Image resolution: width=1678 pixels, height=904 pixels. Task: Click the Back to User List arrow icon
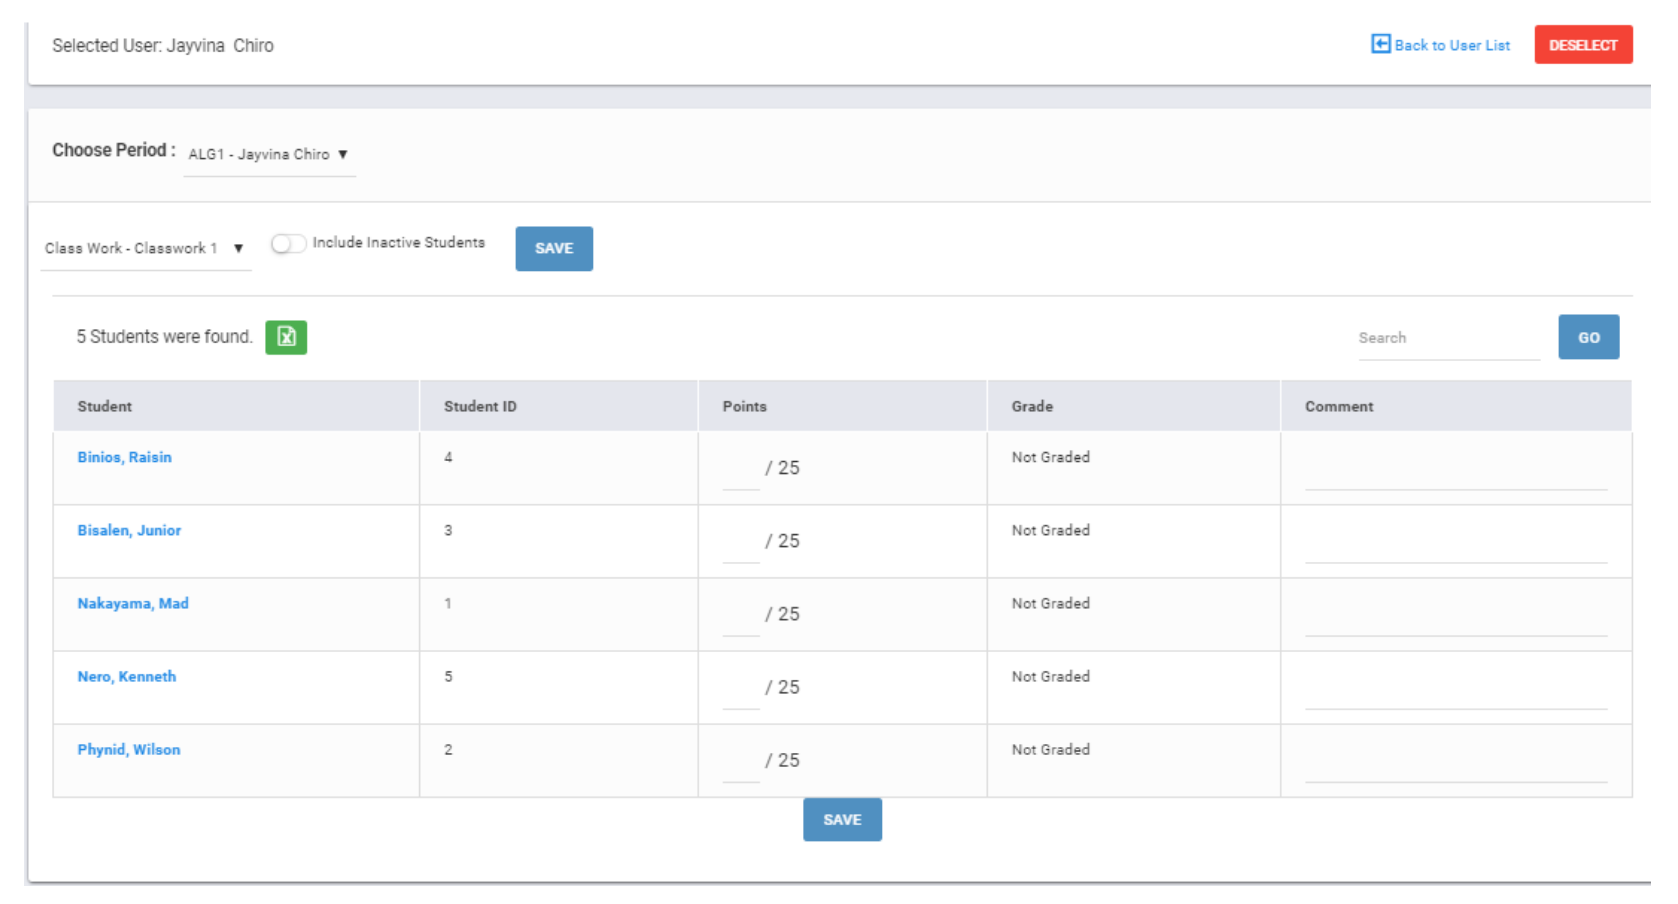click(1380, 44)
